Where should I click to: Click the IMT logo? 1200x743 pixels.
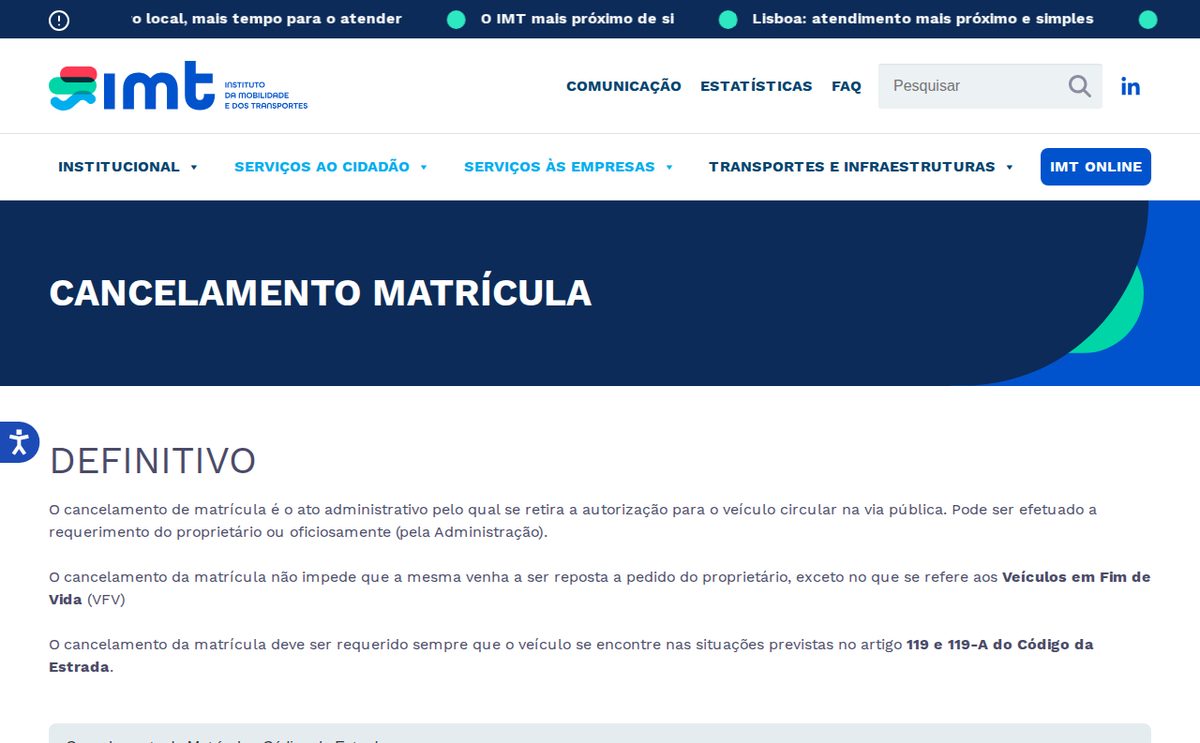click(178, 86)
